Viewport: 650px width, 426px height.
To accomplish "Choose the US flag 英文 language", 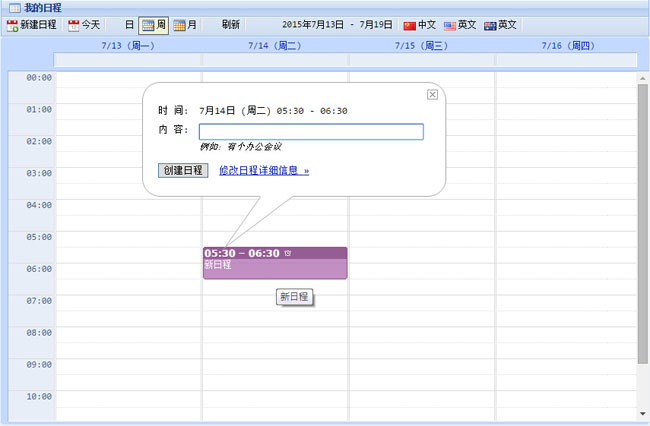I will [x=450, y=25].
